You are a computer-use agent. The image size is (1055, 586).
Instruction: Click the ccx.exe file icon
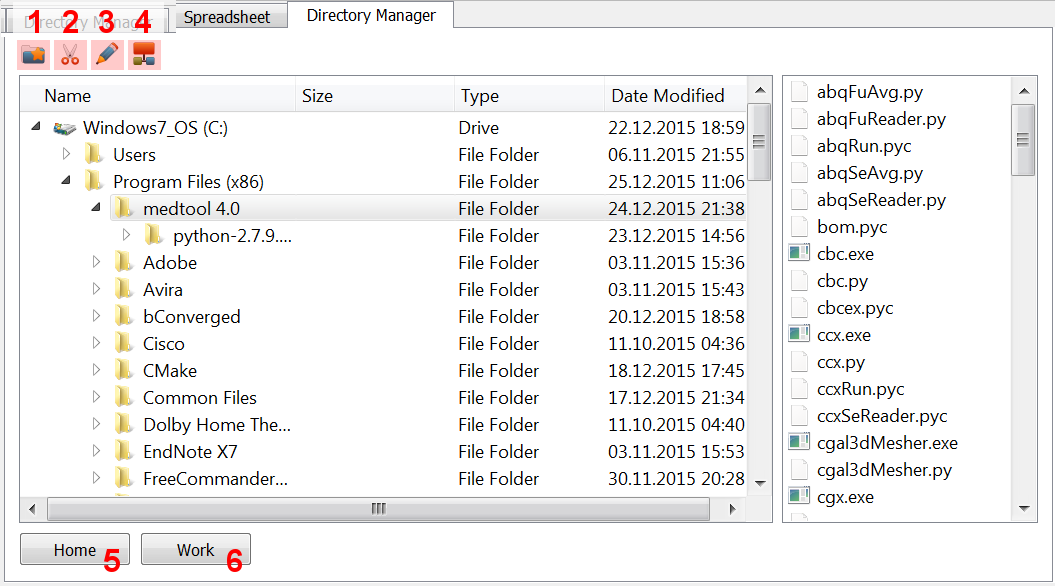coord(799,334)
